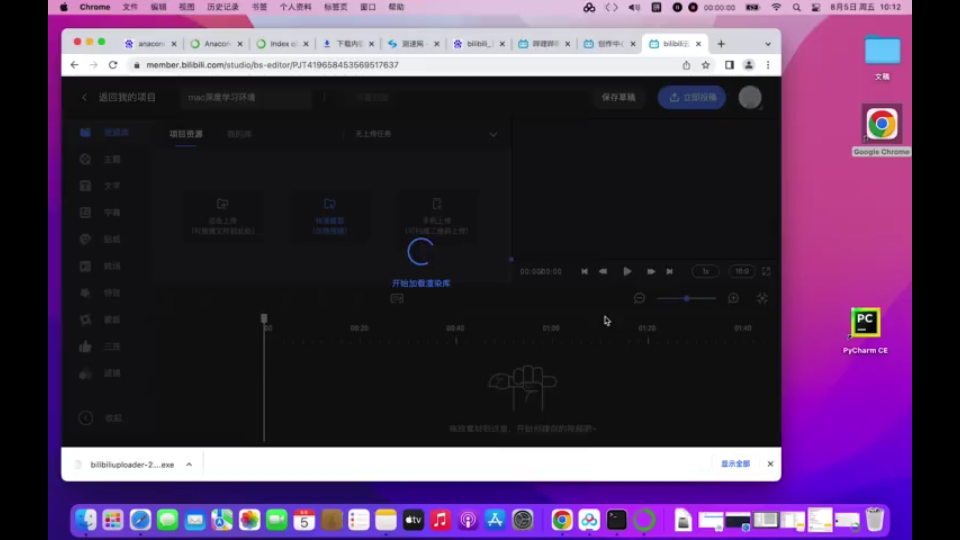Click the user avatar at top right

coord(750,97)
